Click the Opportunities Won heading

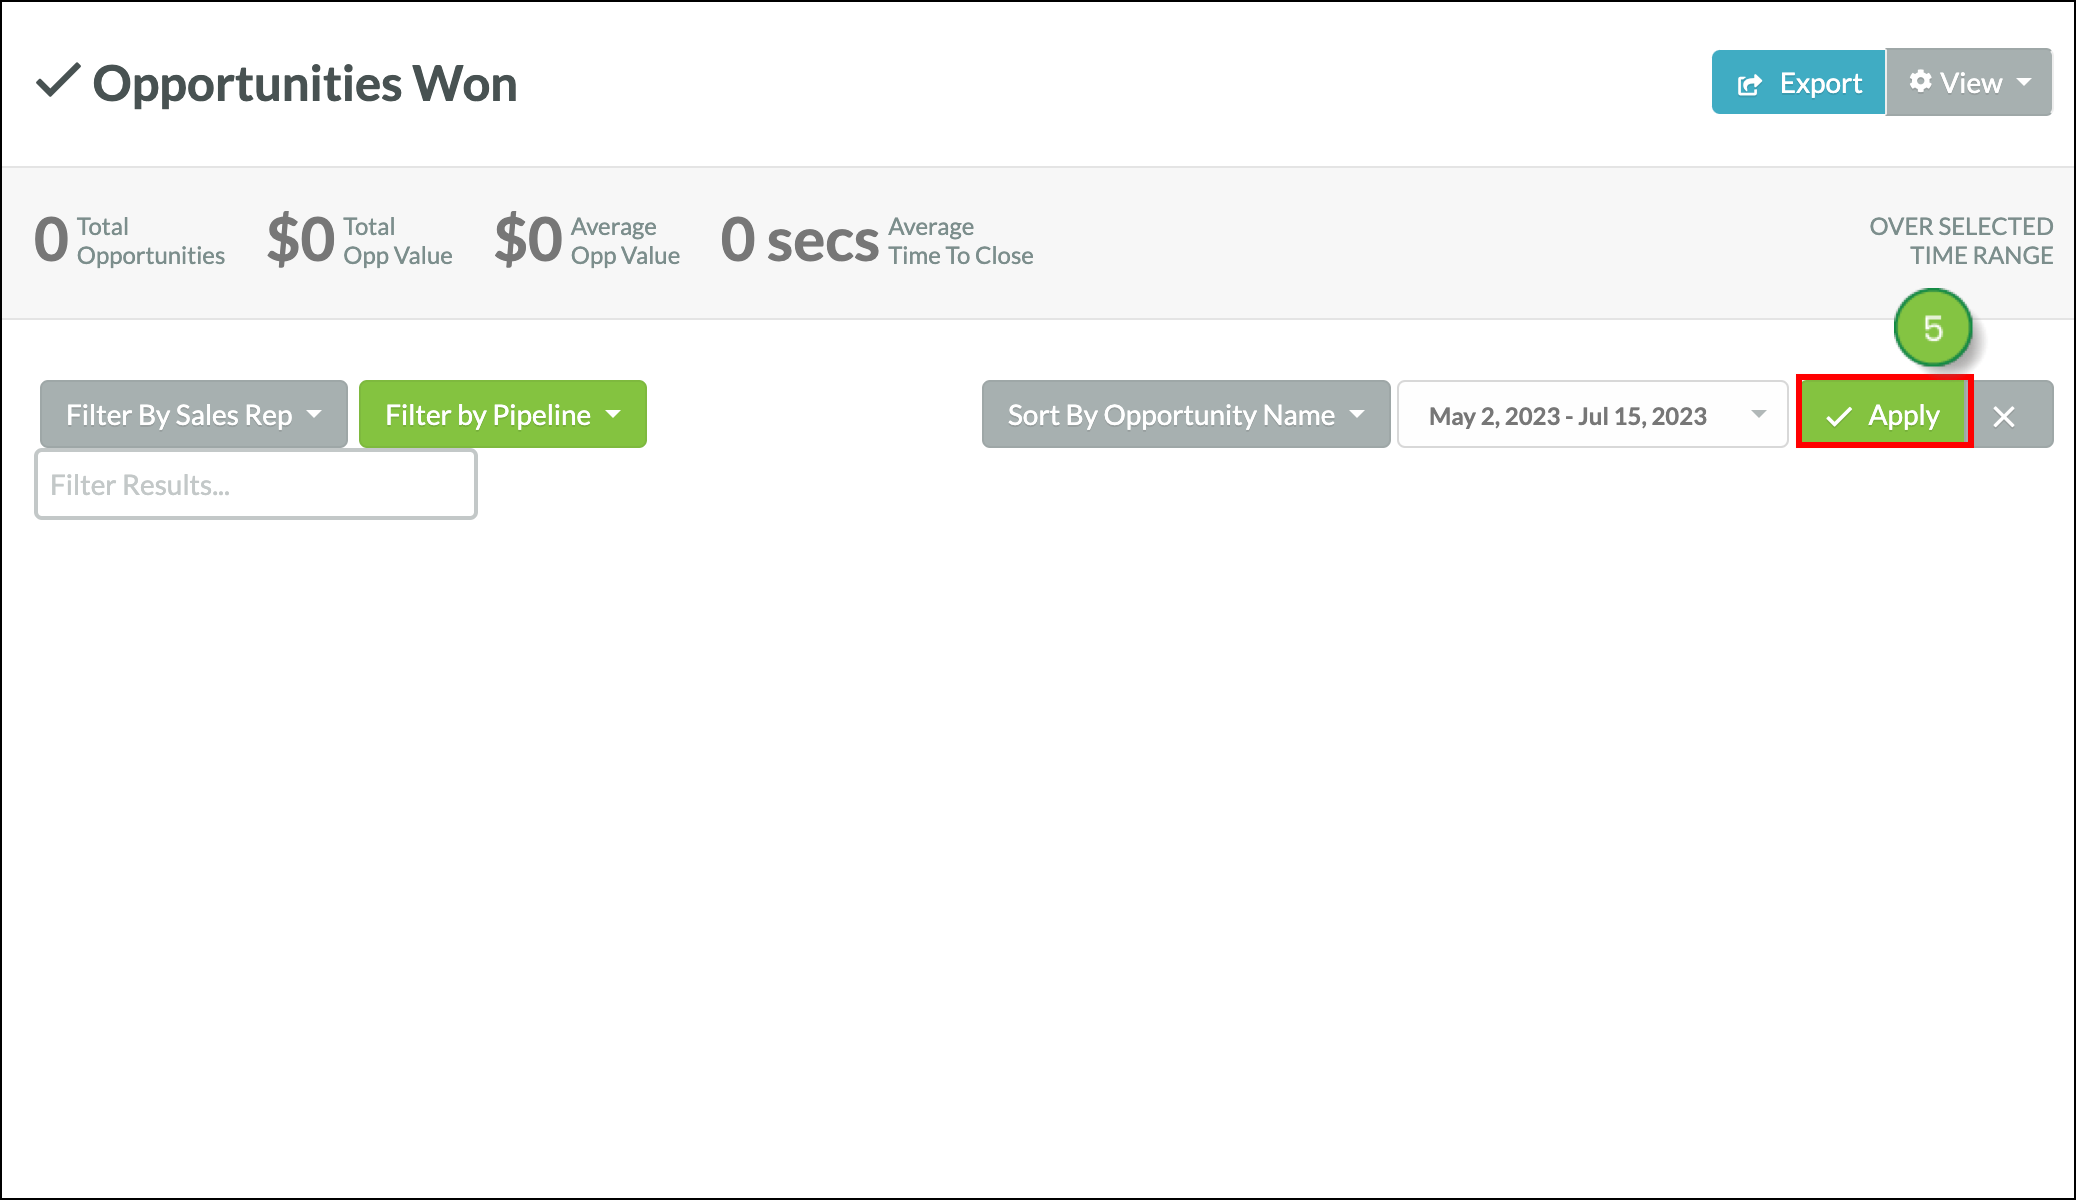click(305, 84)
